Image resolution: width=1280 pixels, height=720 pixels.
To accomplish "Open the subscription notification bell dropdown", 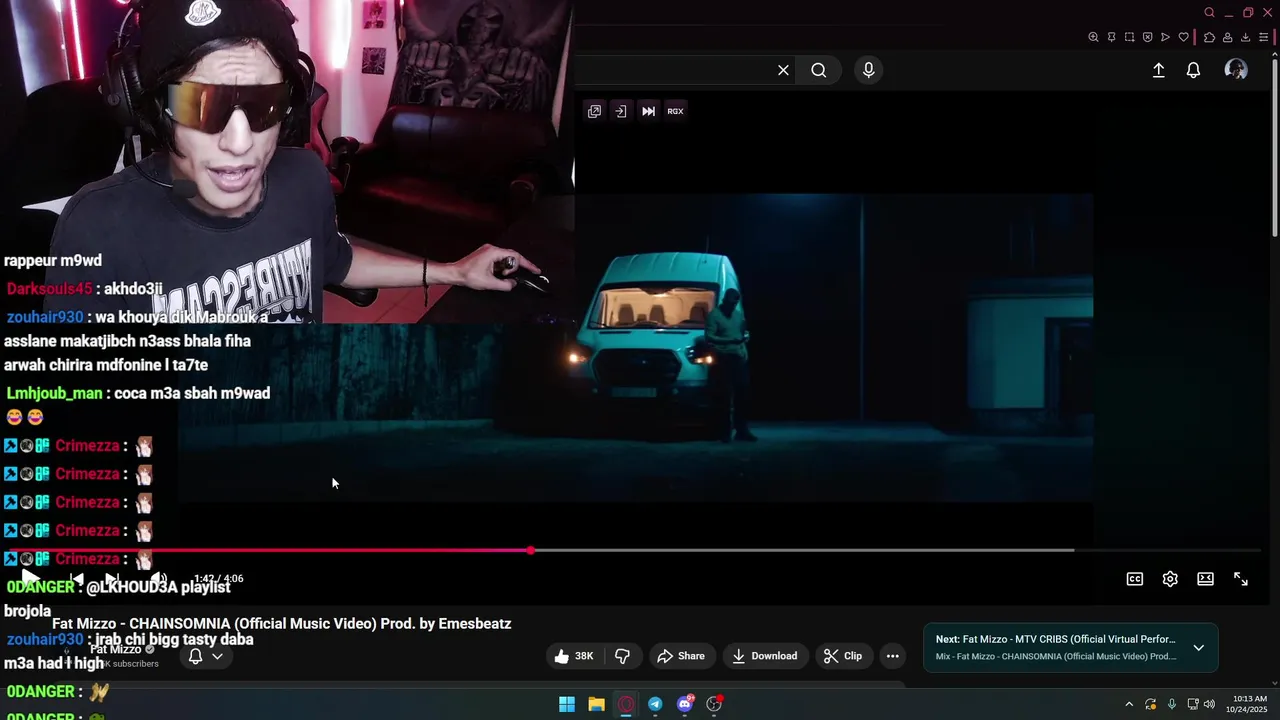I will coord(206,656).
